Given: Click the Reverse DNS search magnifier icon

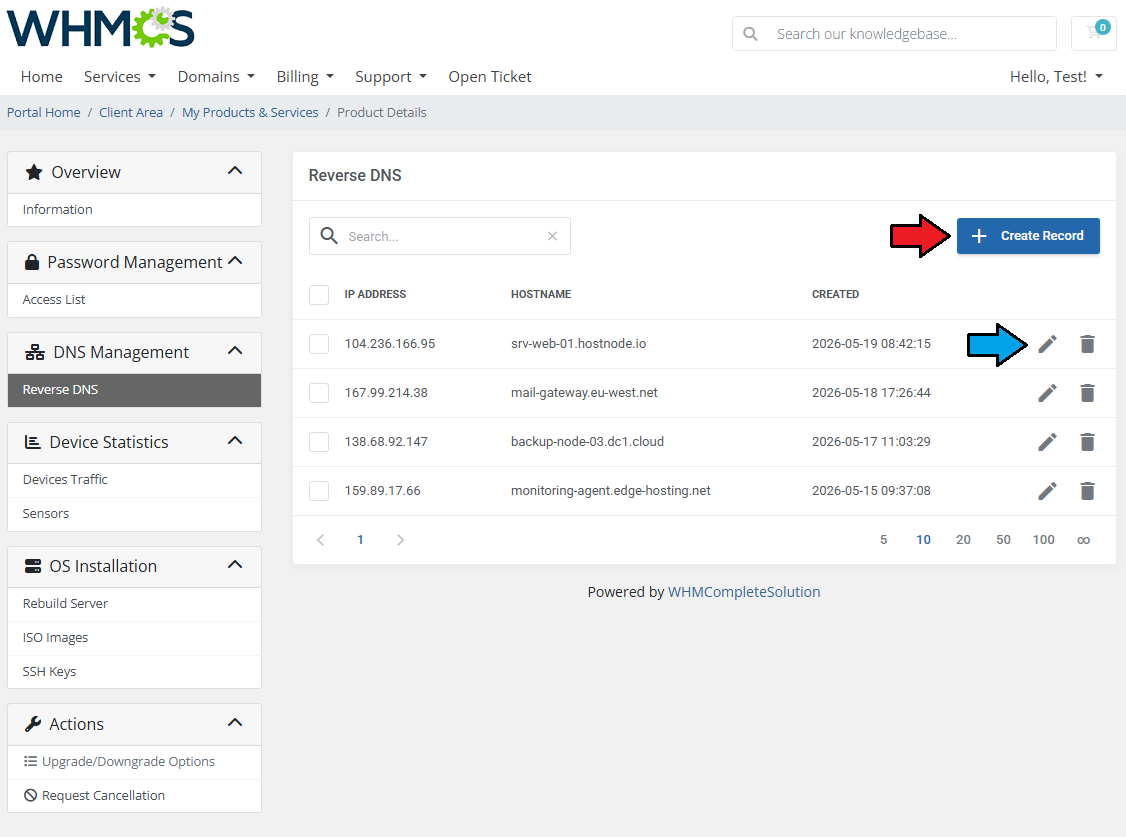Looking at the screenshot, I should click(329, 235).
